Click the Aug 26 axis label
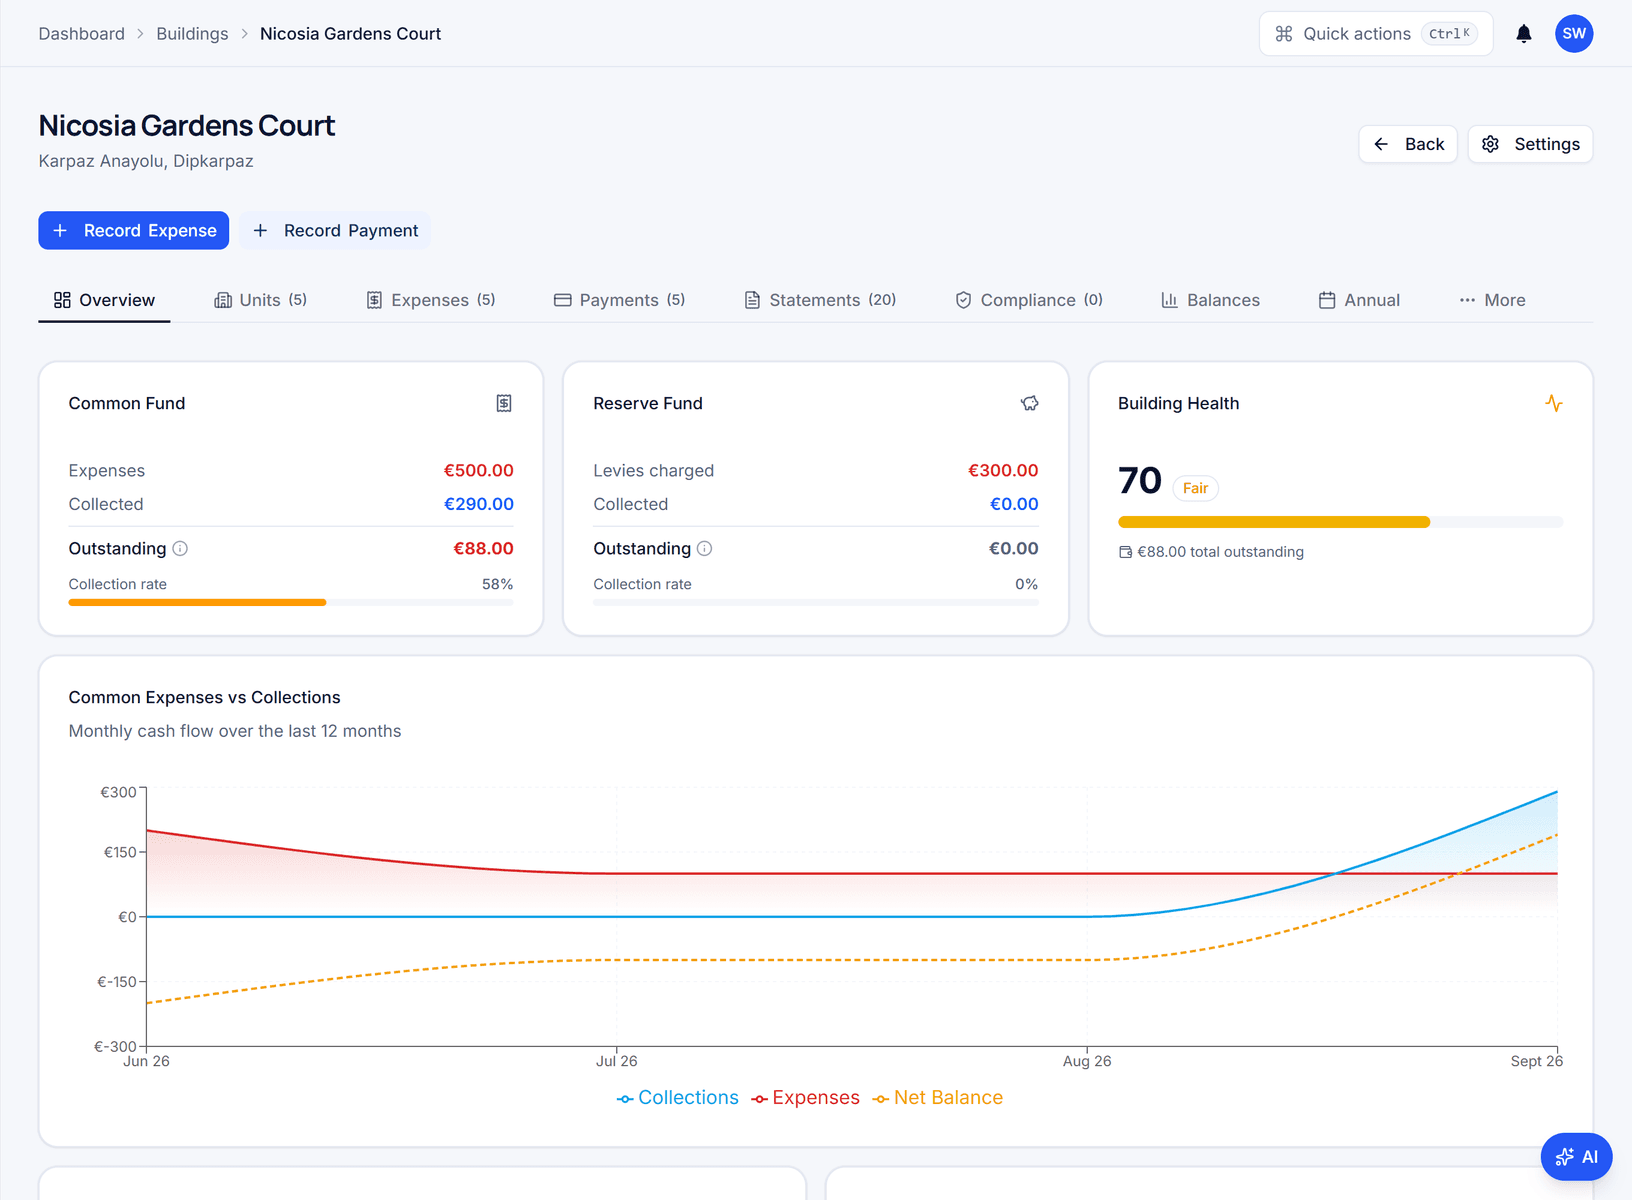Screen dimensions: 1632x1200 click(1087, 1061)
